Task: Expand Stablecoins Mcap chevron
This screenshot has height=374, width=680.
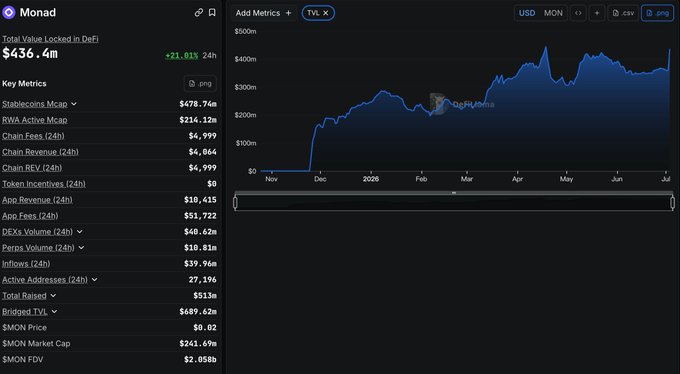Action: (x=74, y=104)
